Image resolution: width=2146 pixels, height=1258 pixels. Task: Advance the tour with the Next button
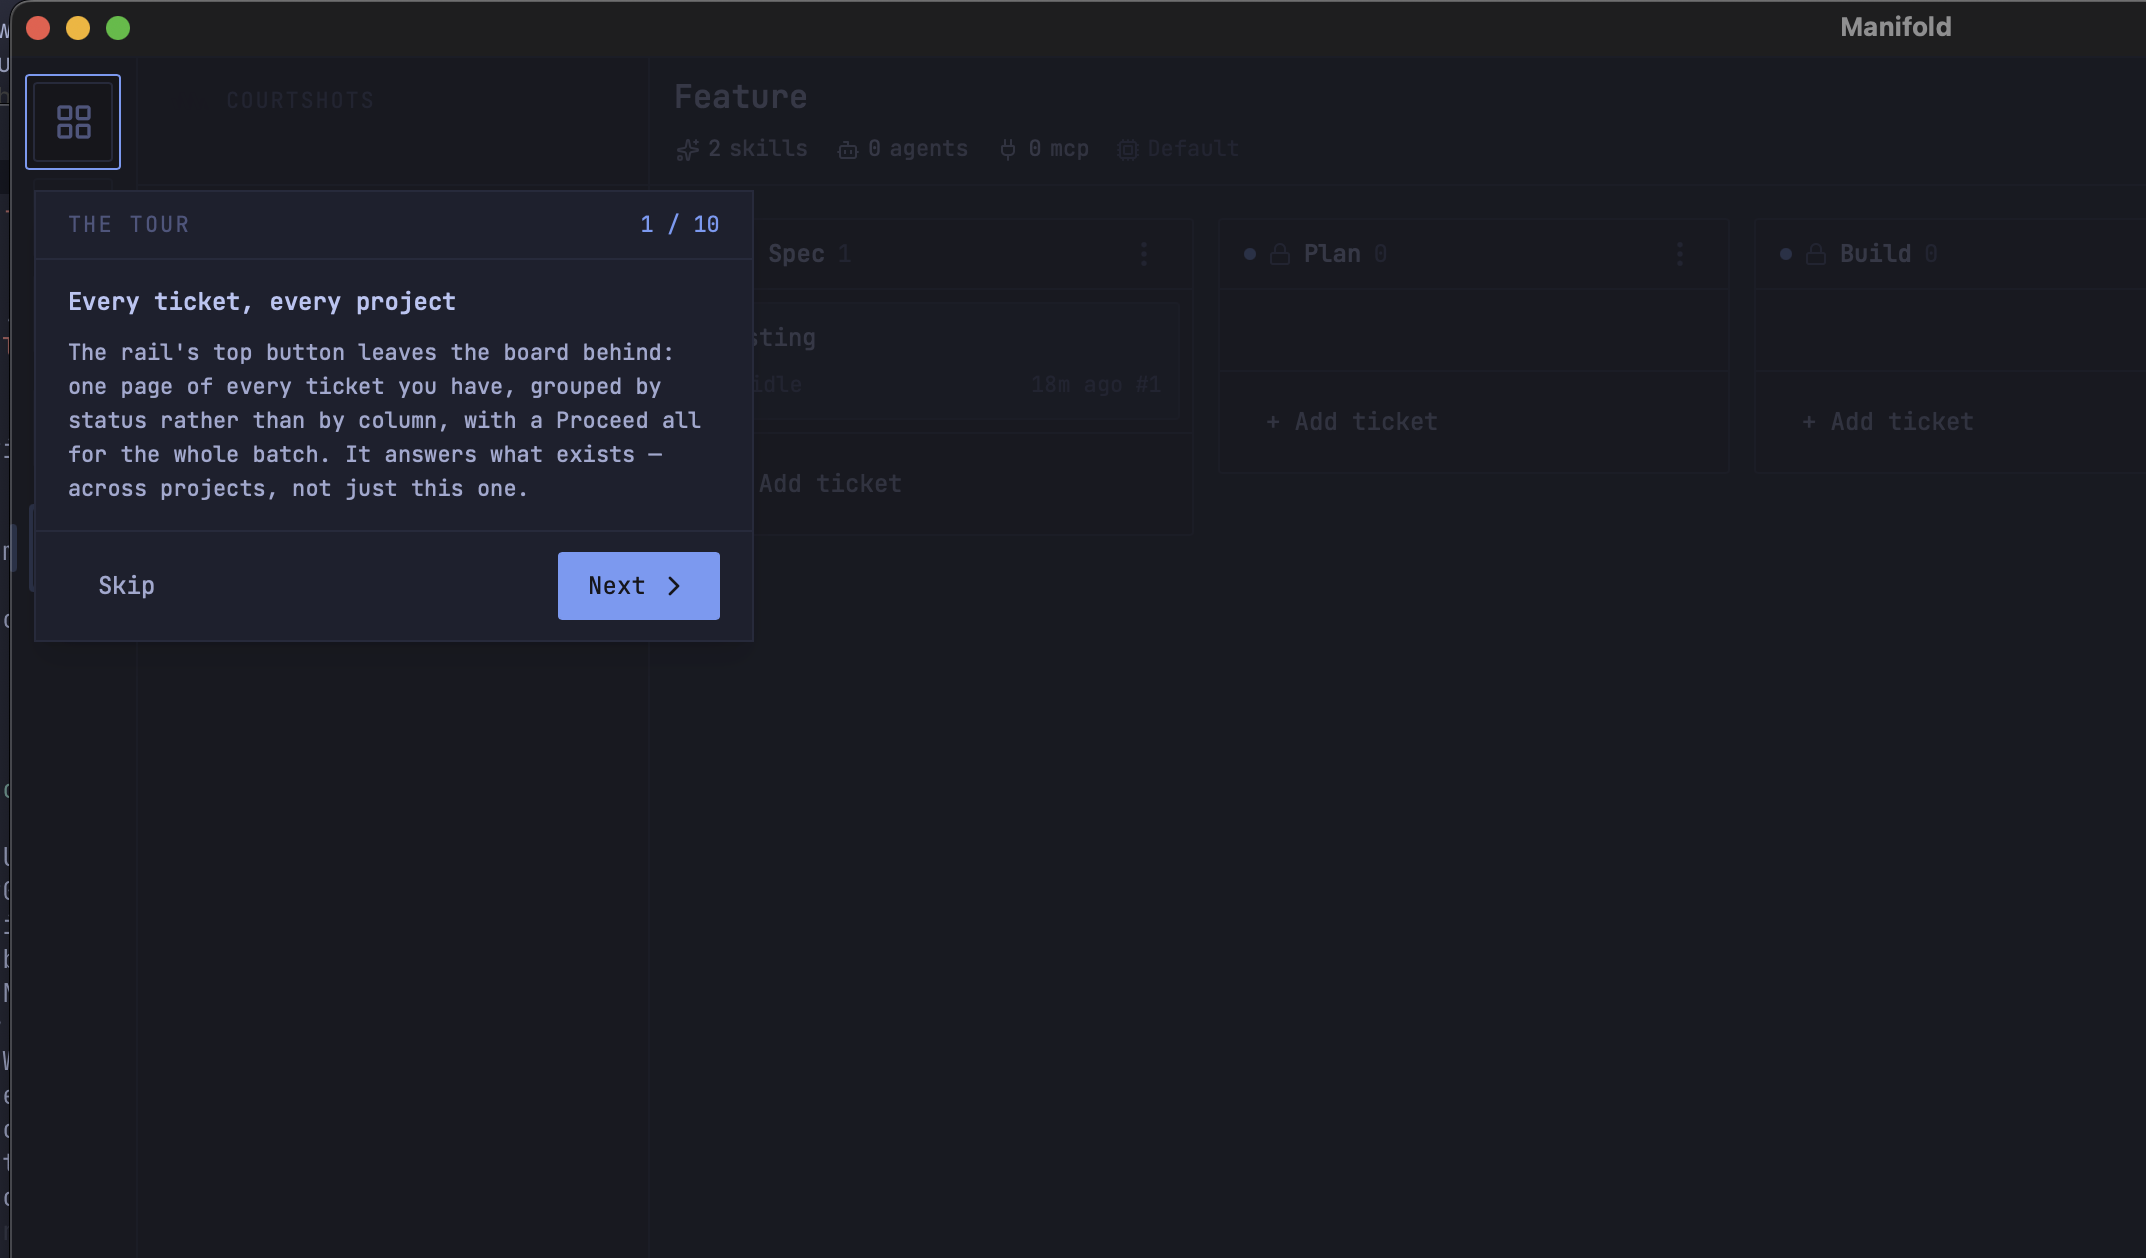point(638,586)
